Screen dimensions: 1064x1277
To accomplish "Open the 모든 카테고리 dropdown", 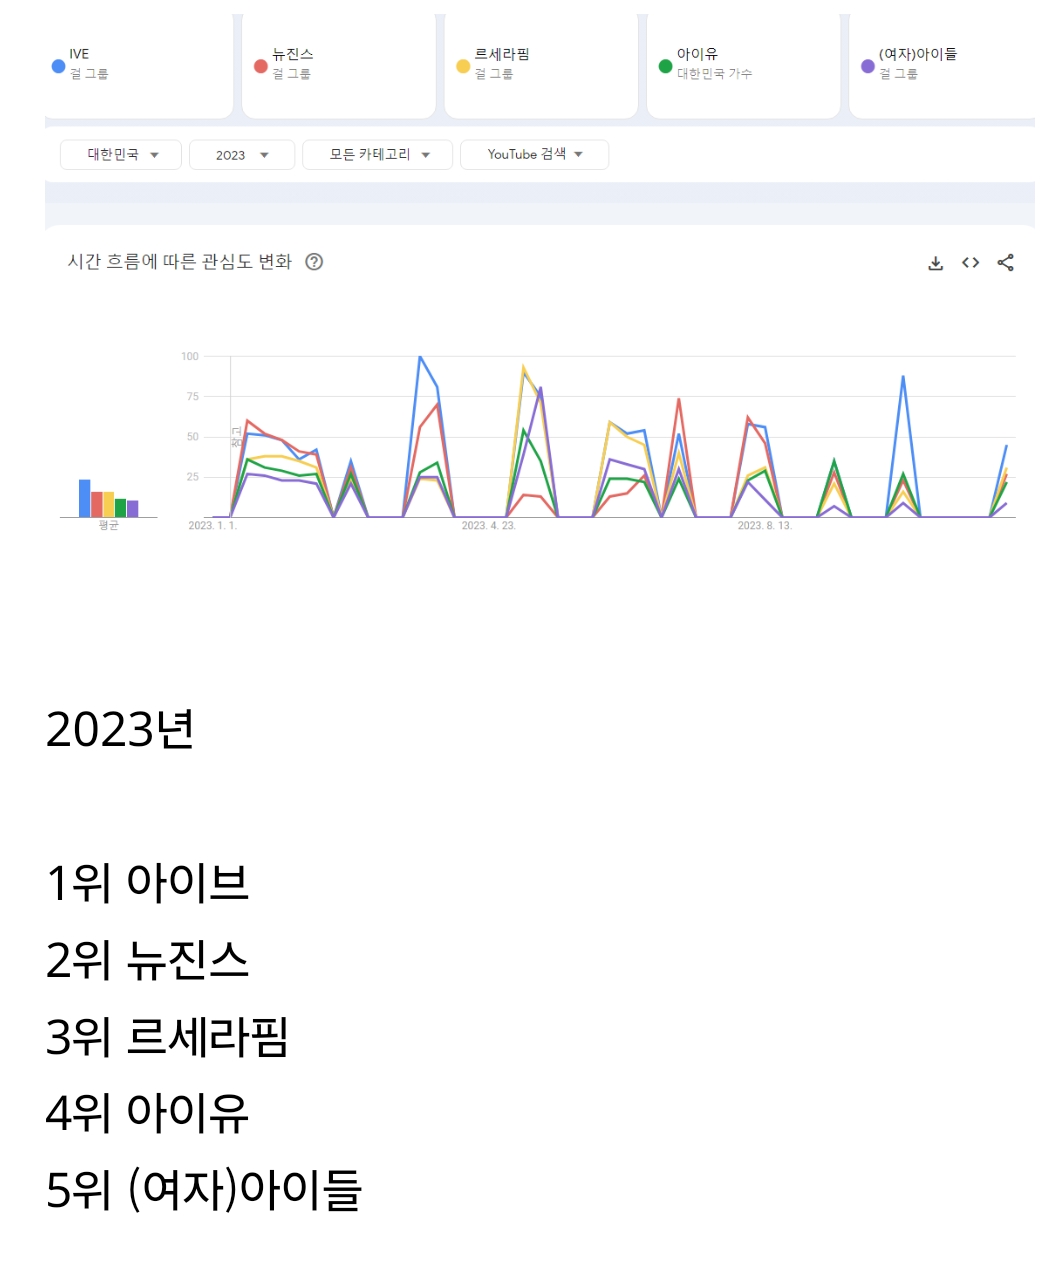I will pyautogui.click(x=378, y=155).
